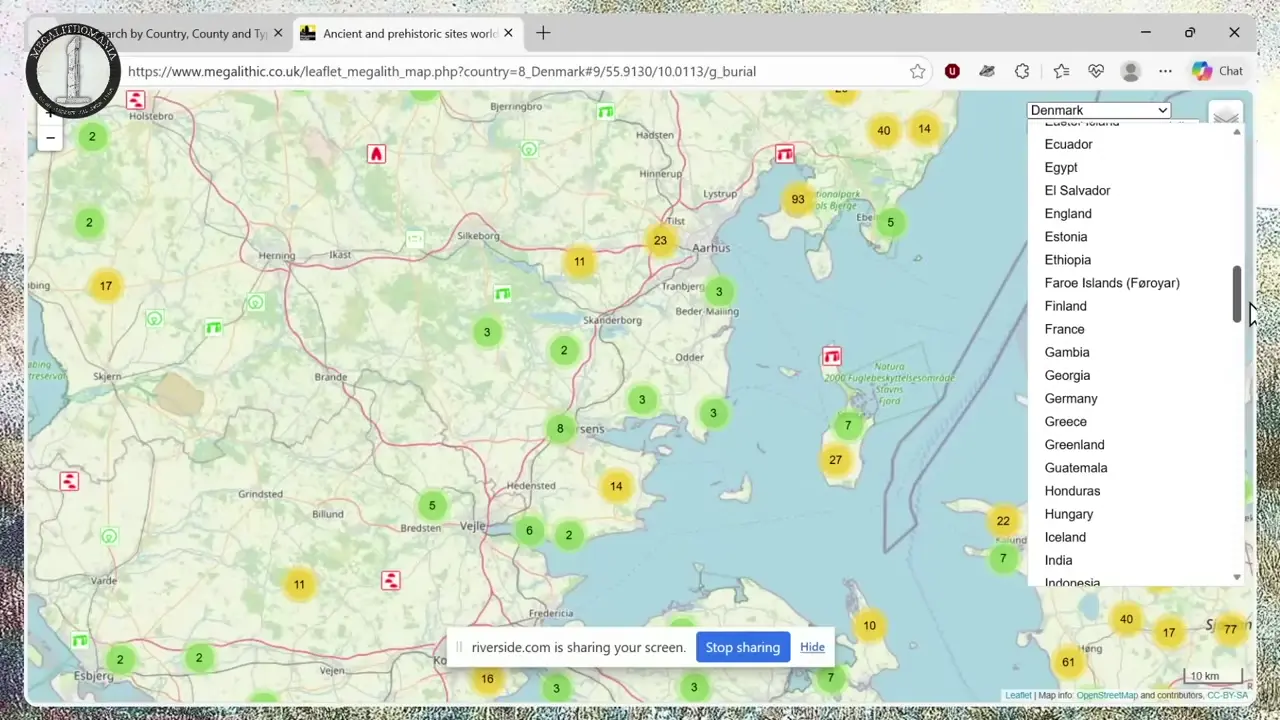
Task: Open the OpenStreetMap attribution link
Action: coord(1107,695)
